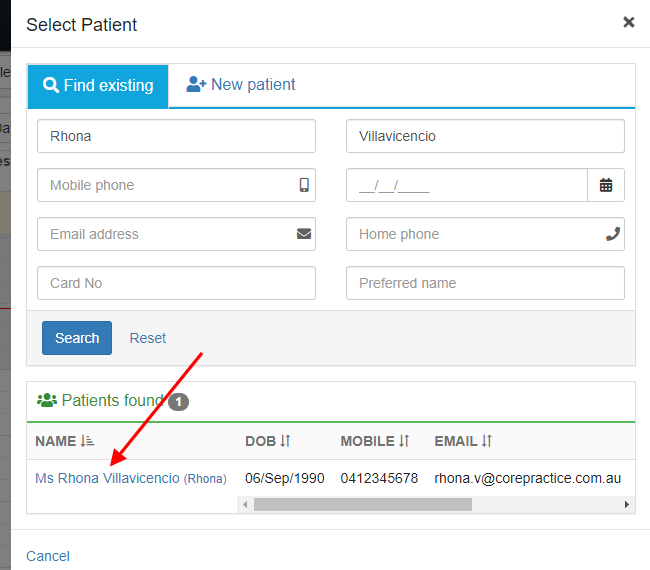Switch to the Find existing tab
The image size is (650, 570).
tap(98, 86)
